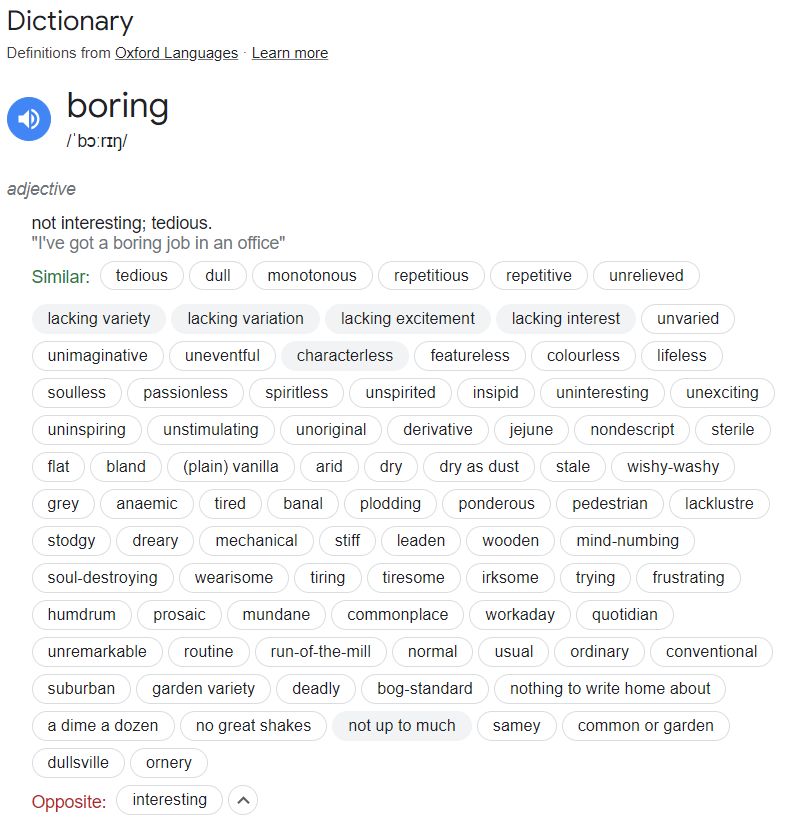This screenshot has width=791, height=837.
Task: Click the 'jejune' synonym chip
Action: [x=530, y=429]
